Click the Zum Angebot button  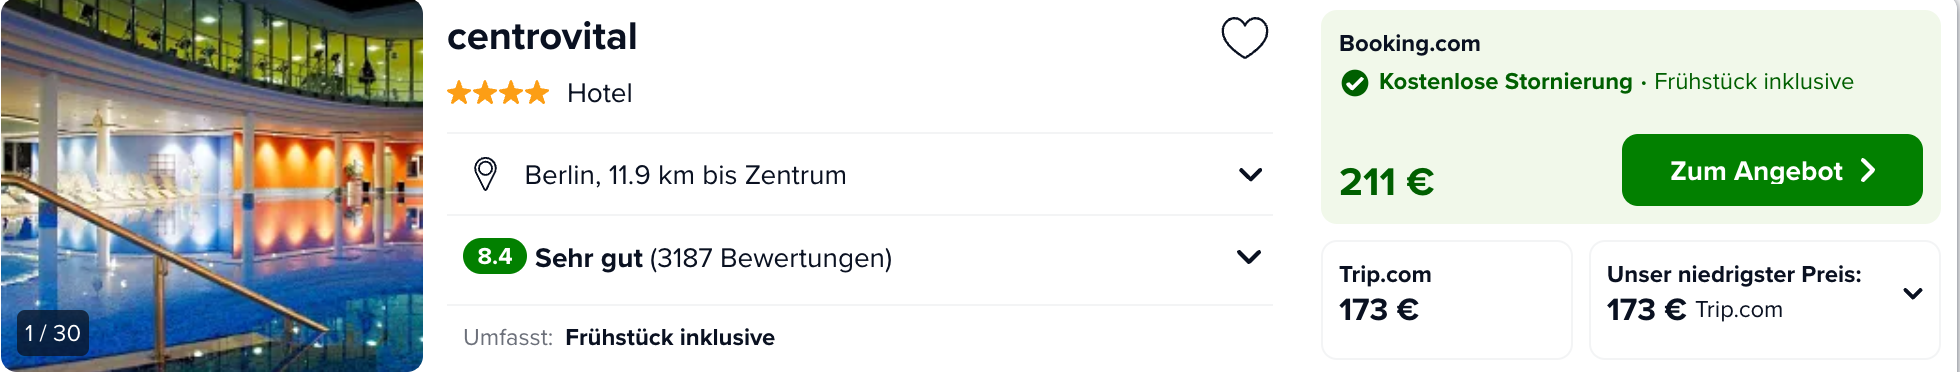coord(1772,170)
